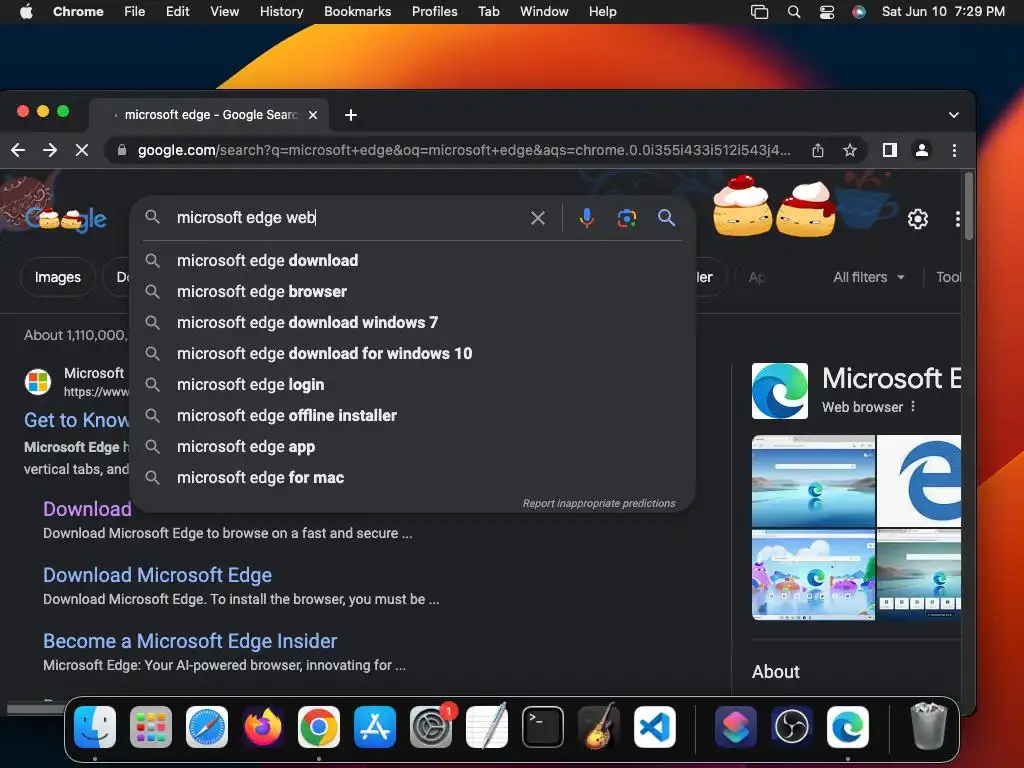Screen dimensions: 1024x768
Task: Open Download Microsoft Edge link
Action: tap(157, 575)
